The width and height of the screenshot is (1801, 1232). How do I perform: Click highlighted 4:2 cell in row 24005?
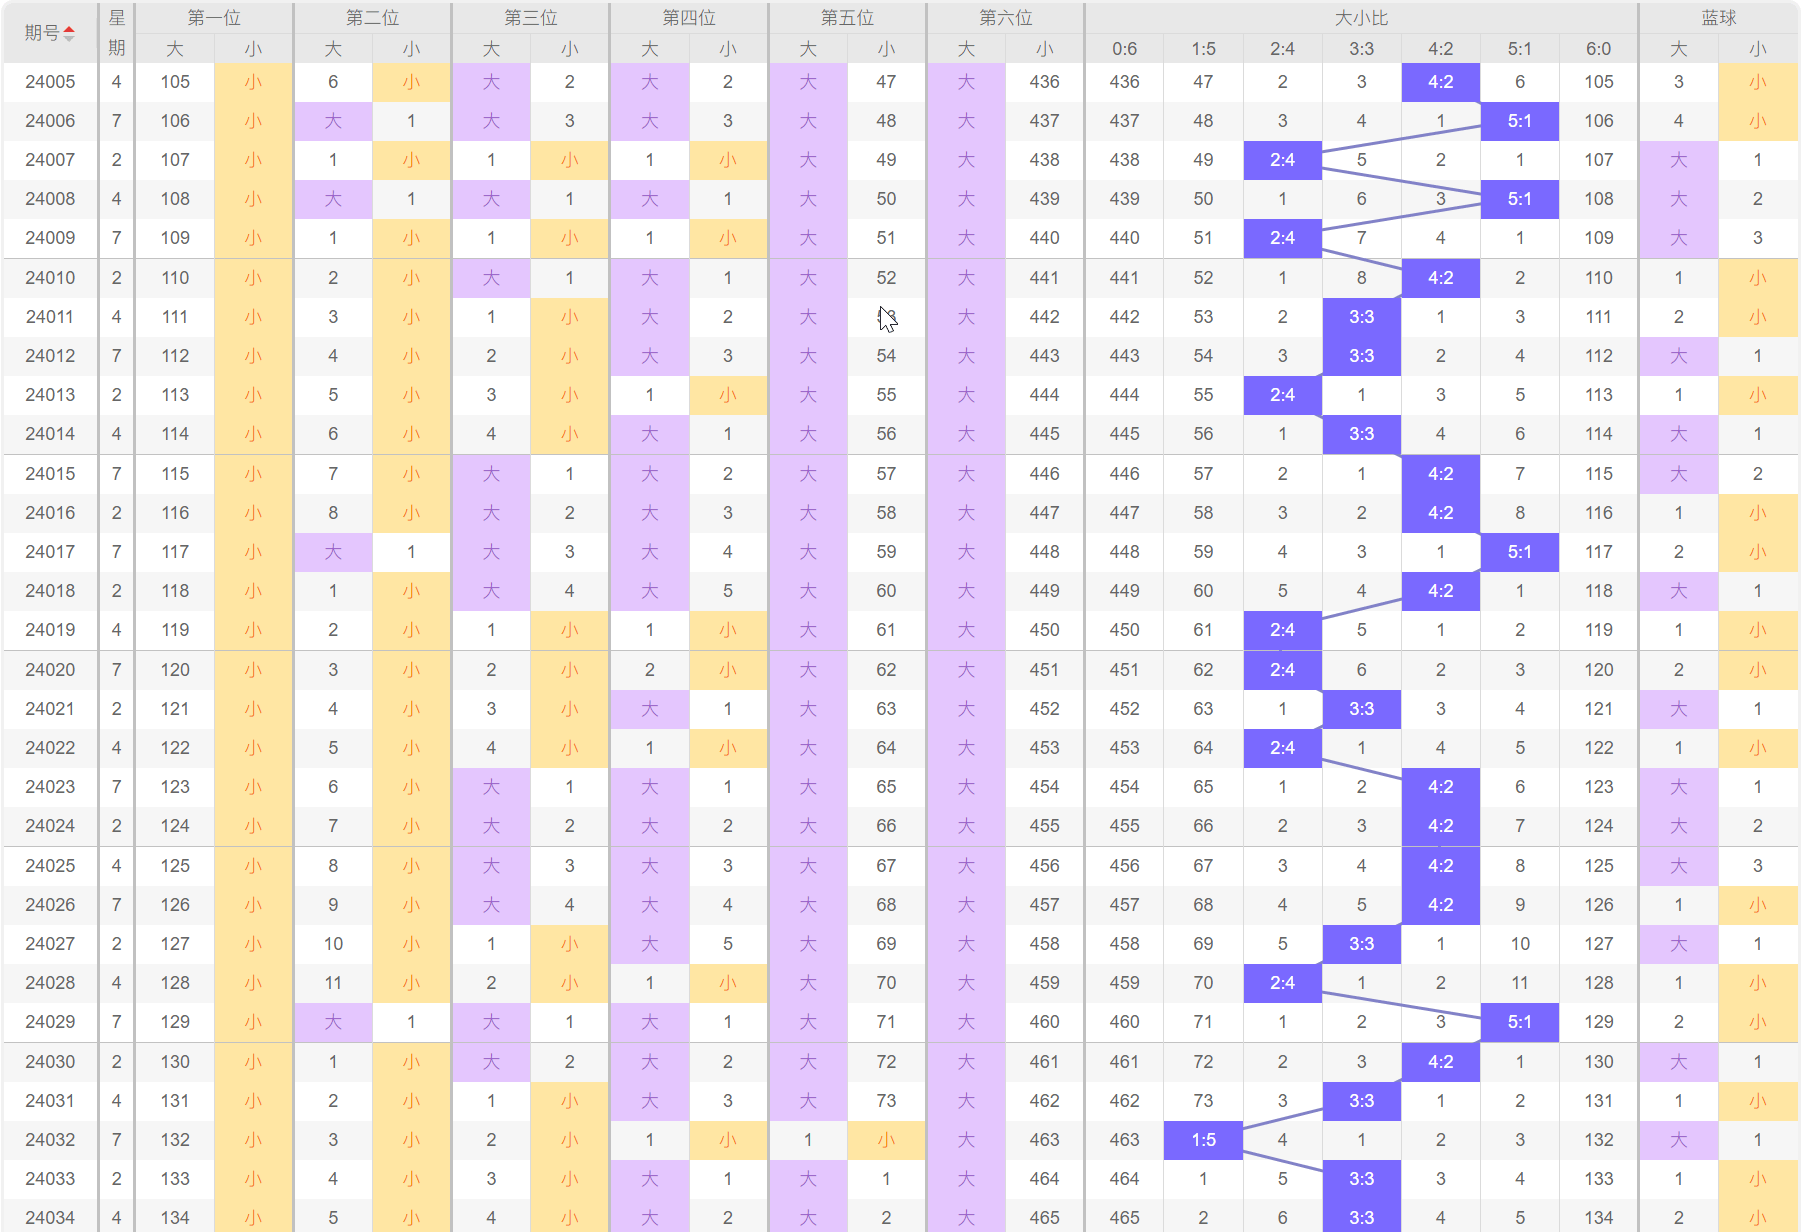tap(1440, 82)
